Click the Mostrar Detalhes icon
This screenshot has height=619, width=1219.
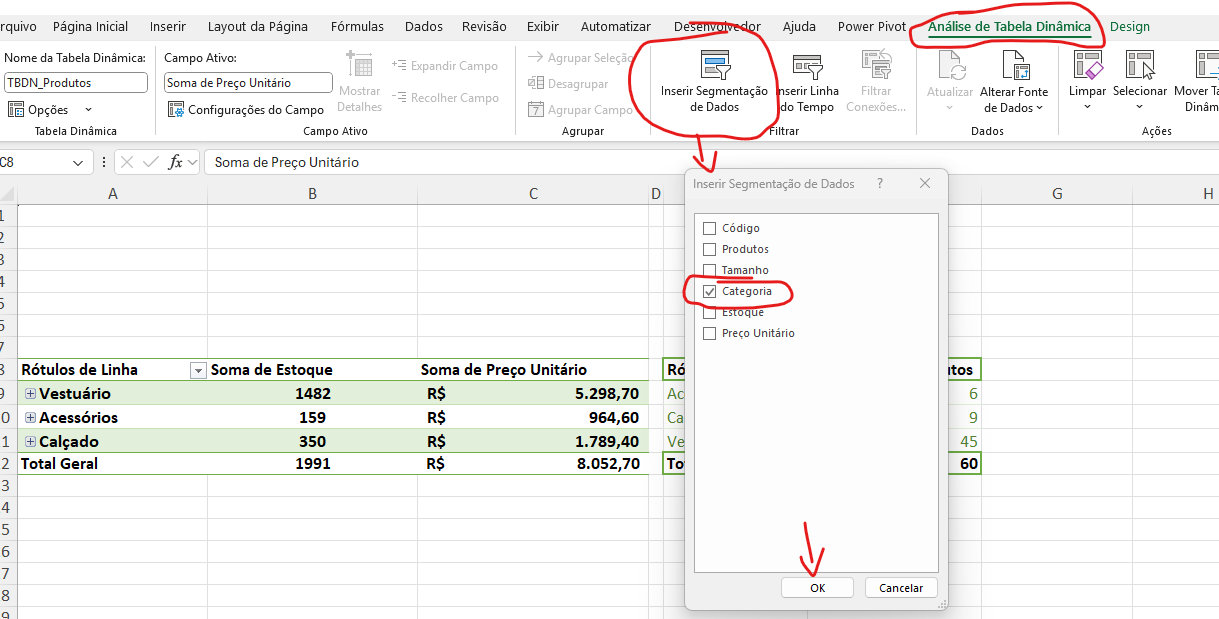coord(359,65)
